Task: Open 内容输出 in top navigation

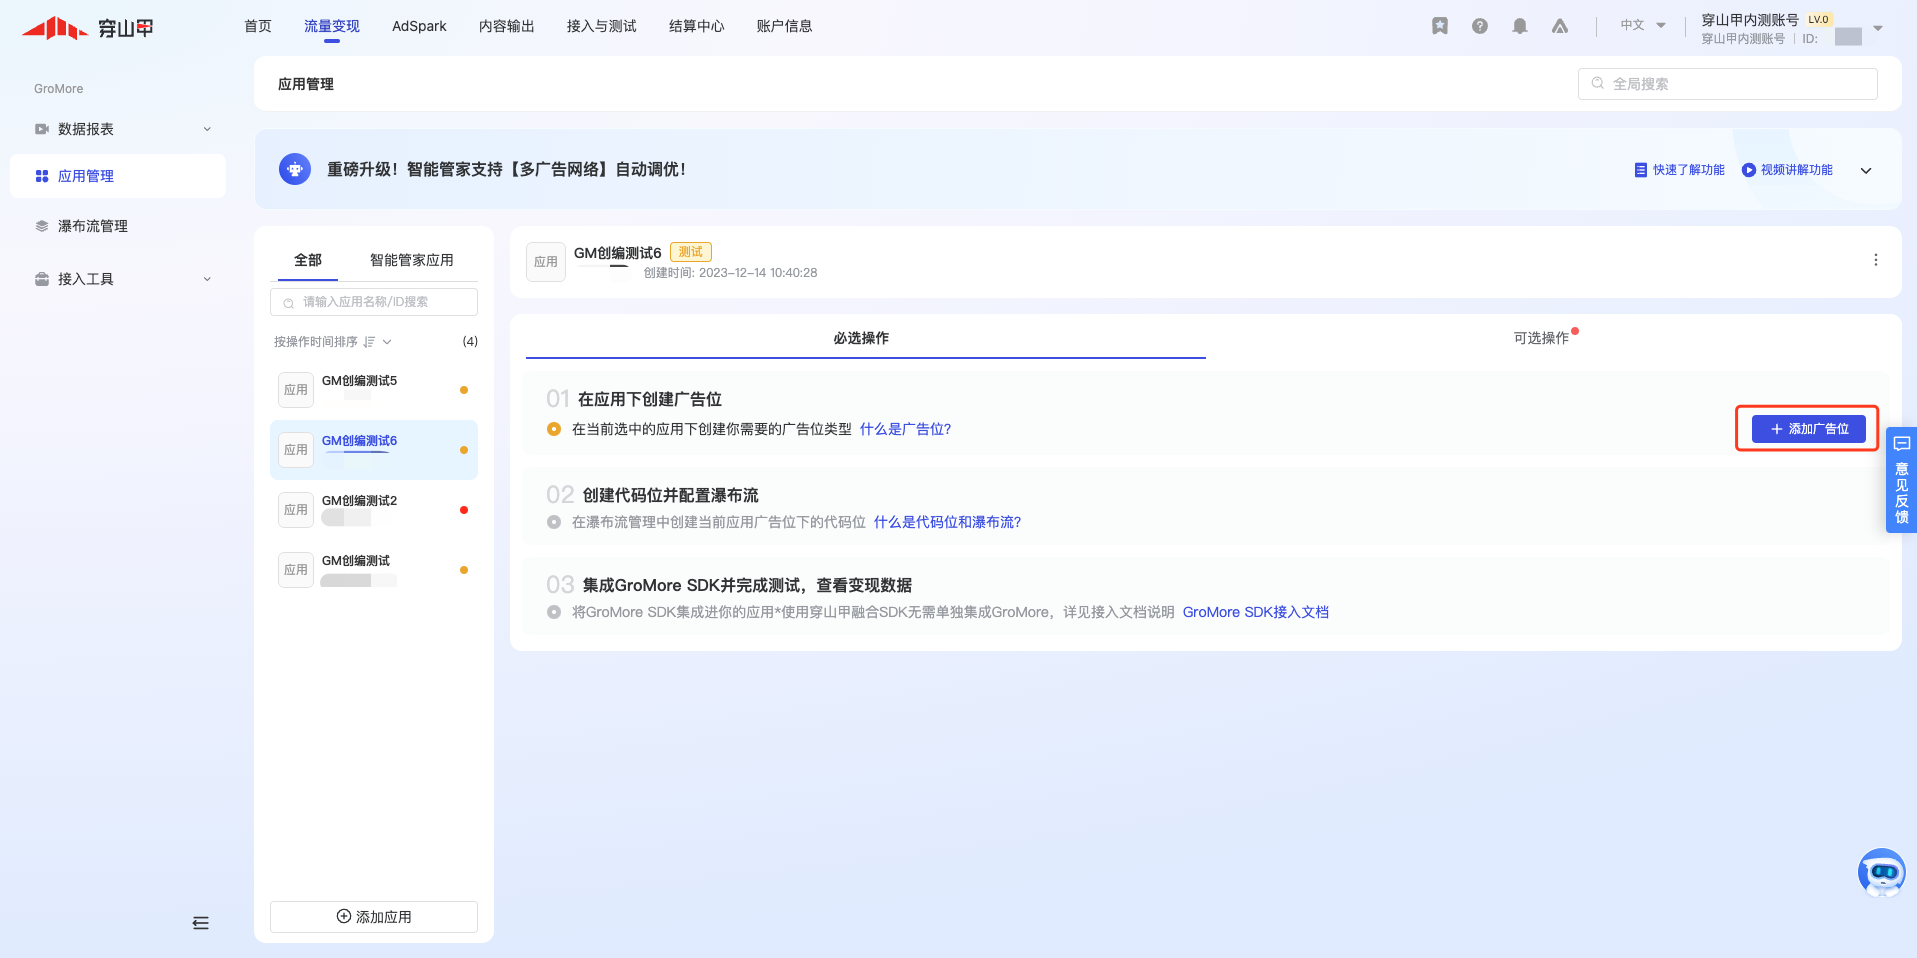Action: (x=507, y=26)
